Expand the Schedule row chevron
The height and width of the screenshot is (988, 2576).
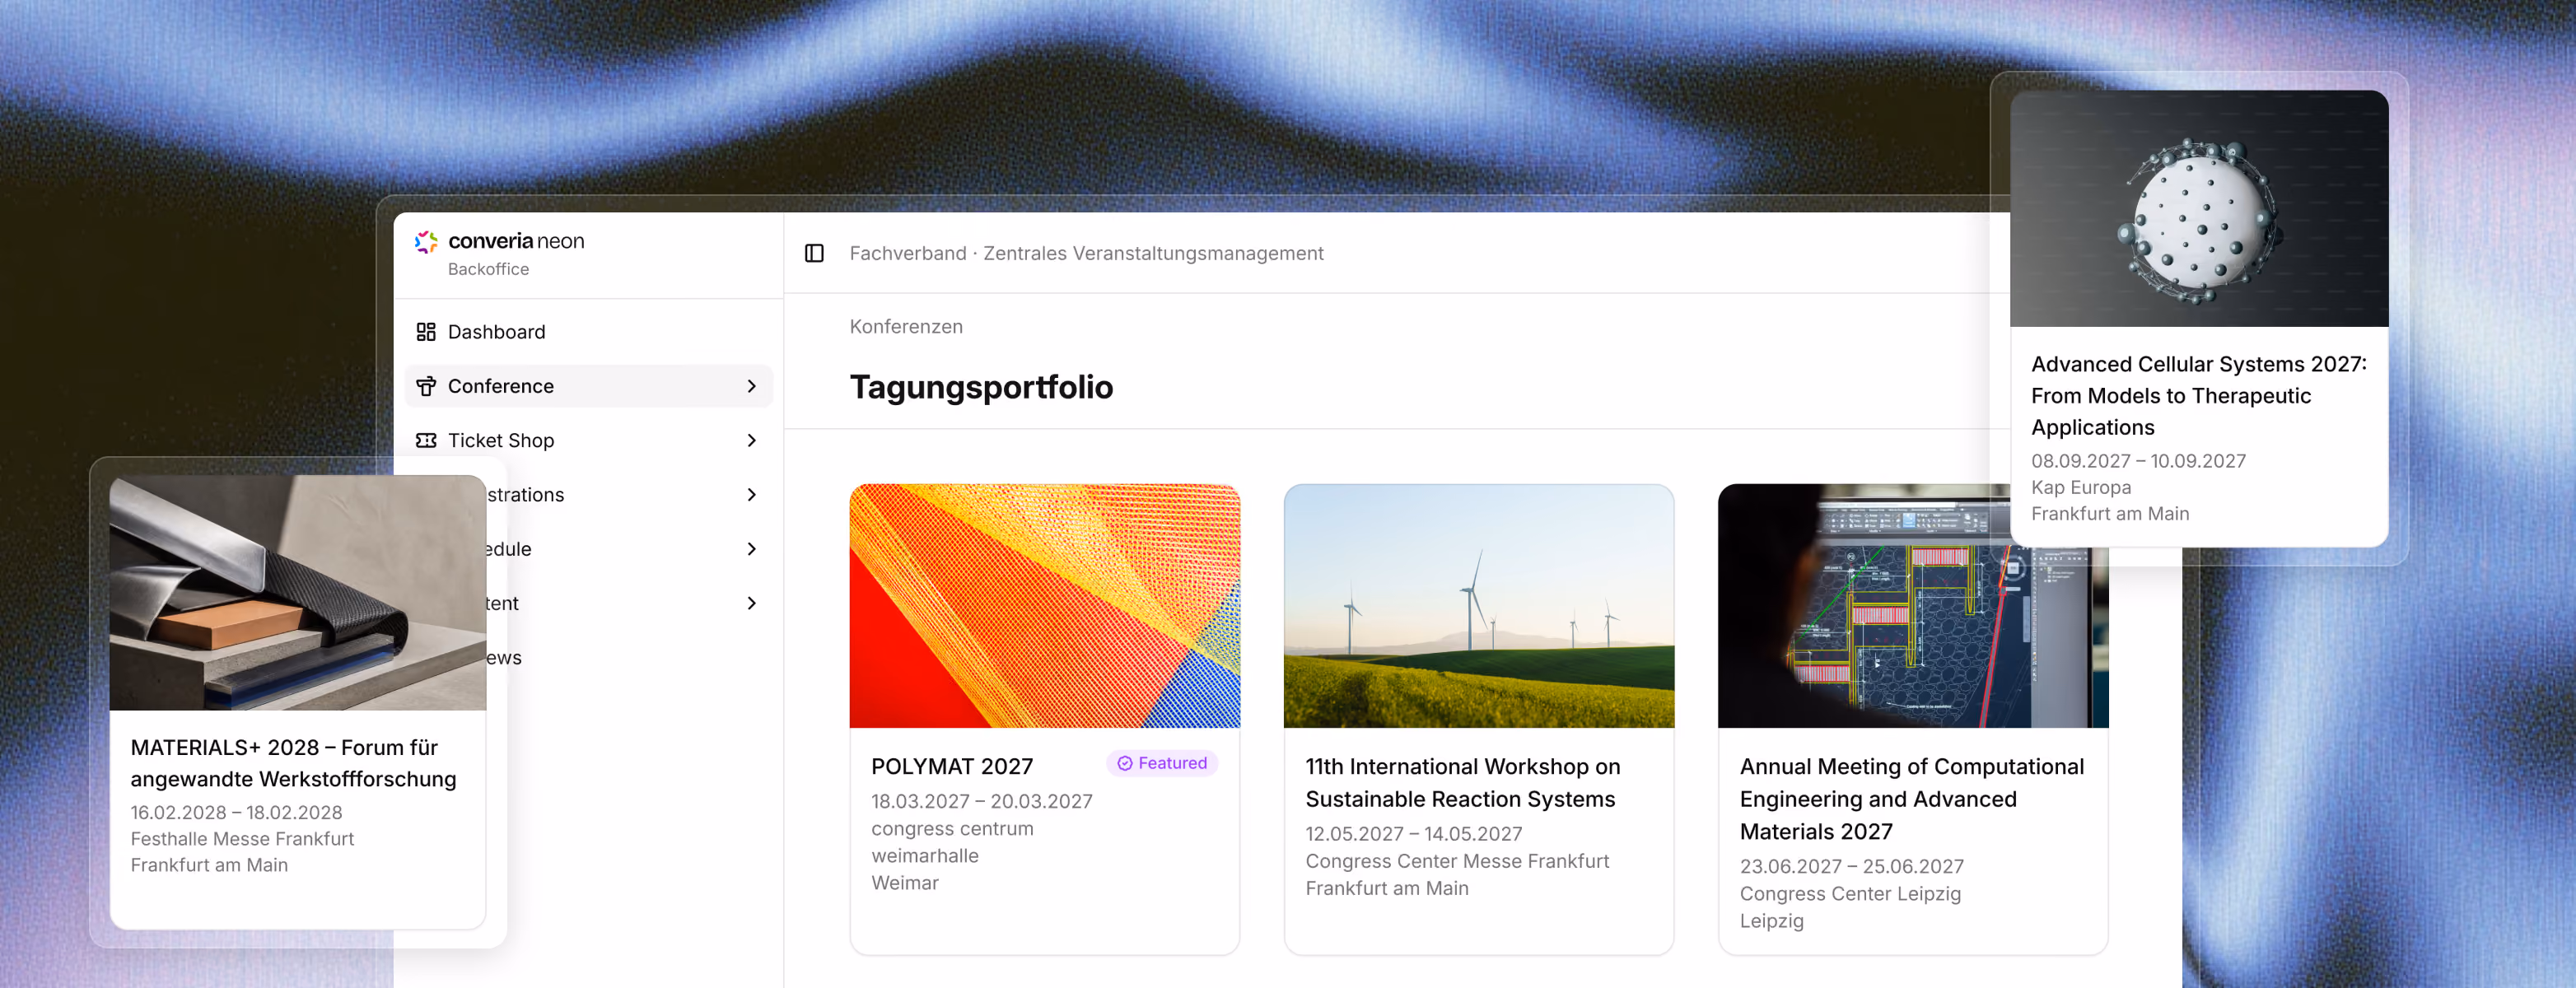(x=752, y=548)
